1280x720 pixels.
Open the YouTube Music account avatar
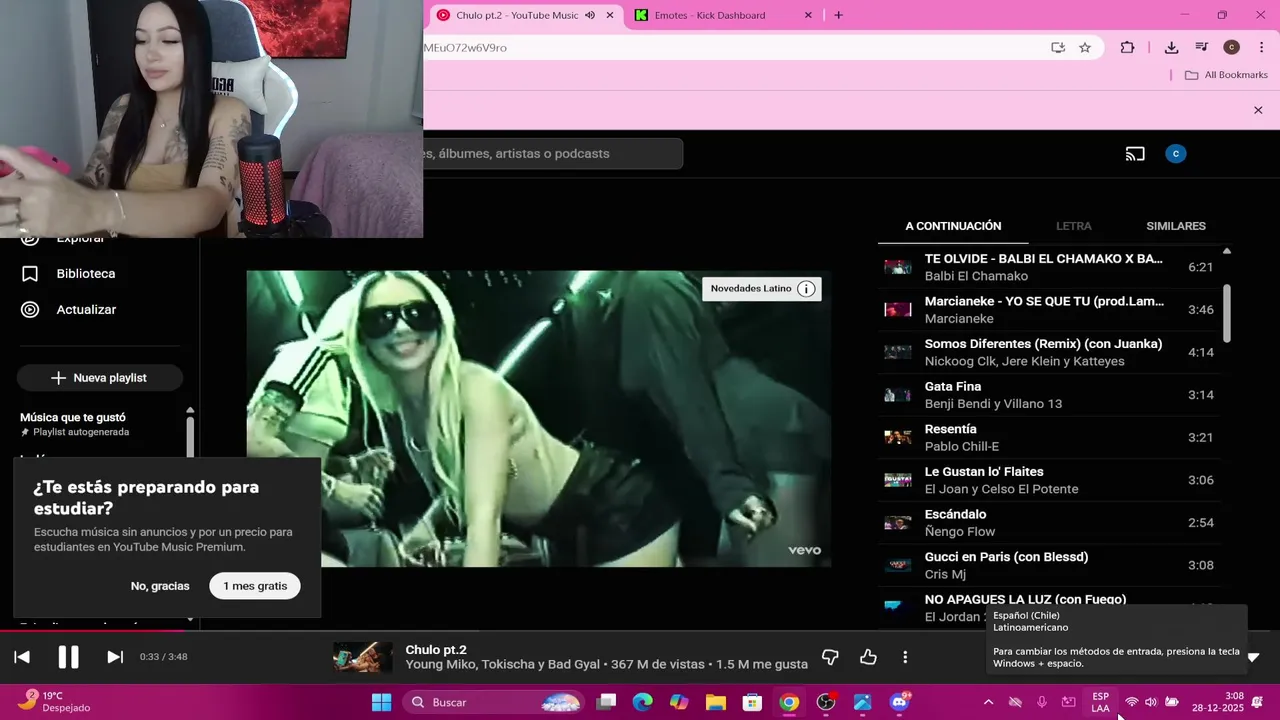1176,154
